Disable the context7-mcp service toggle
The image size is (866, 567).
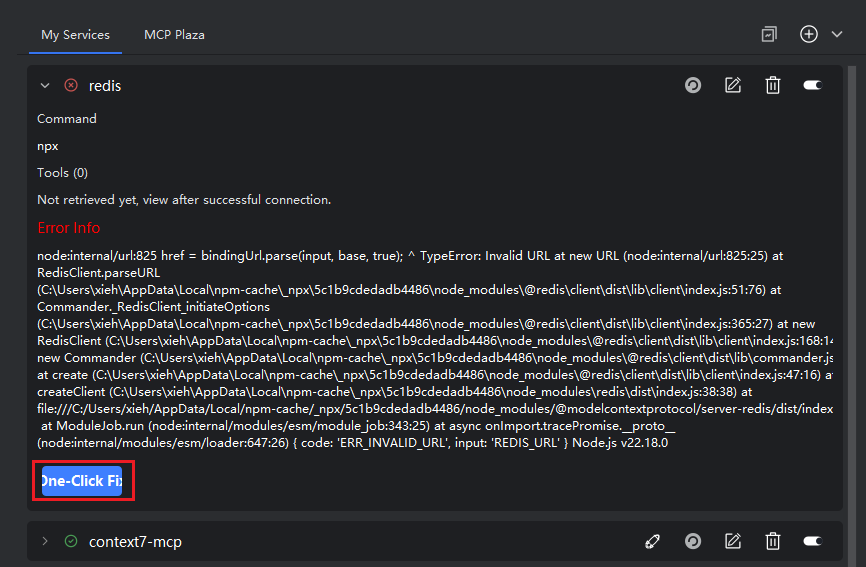[x=813, y=542]
